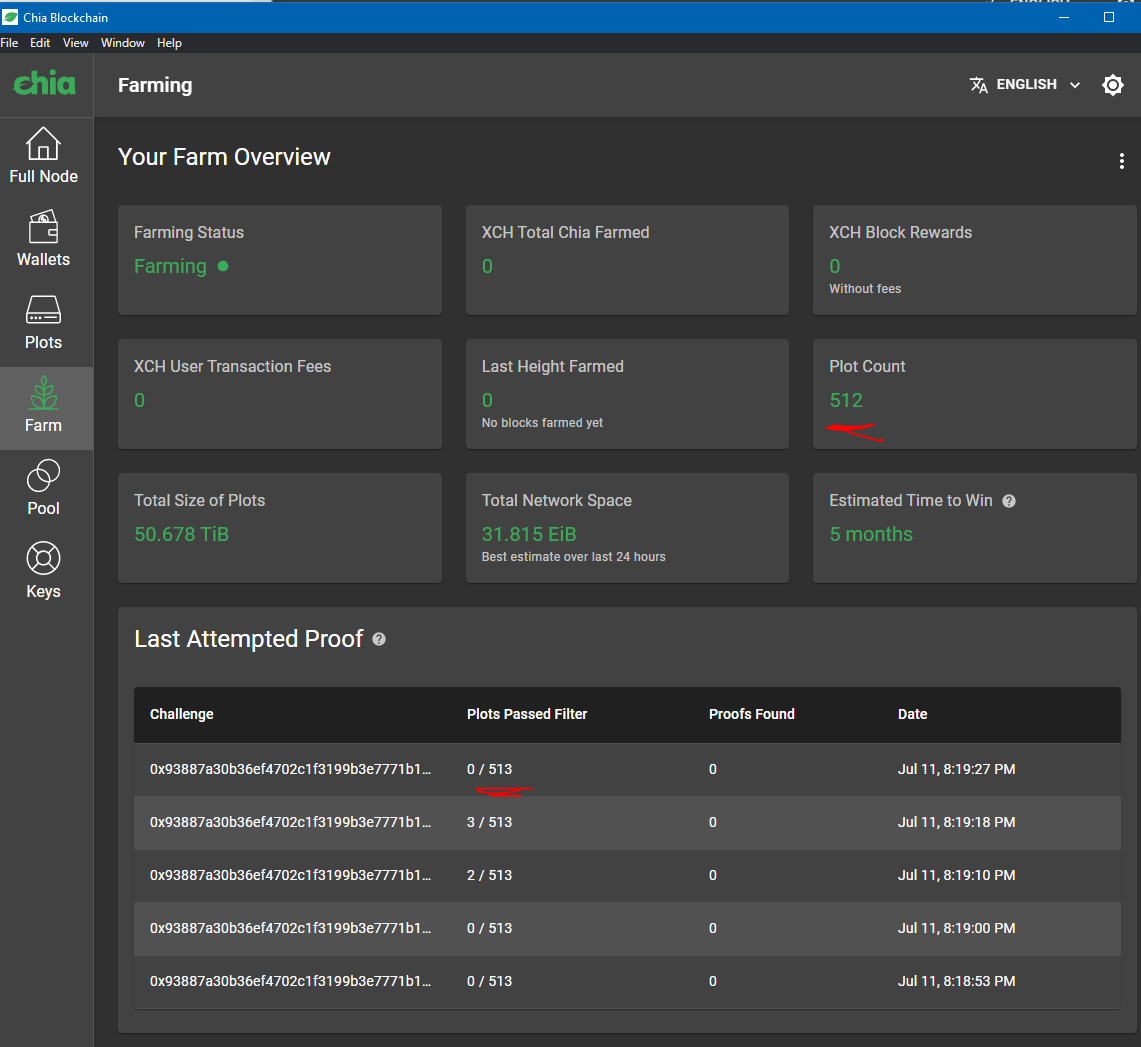Viewport: 1141px width, 1047px height.
Task: Click challenge hash in 8:19:00 PM row
Action: tap(290, 928)
